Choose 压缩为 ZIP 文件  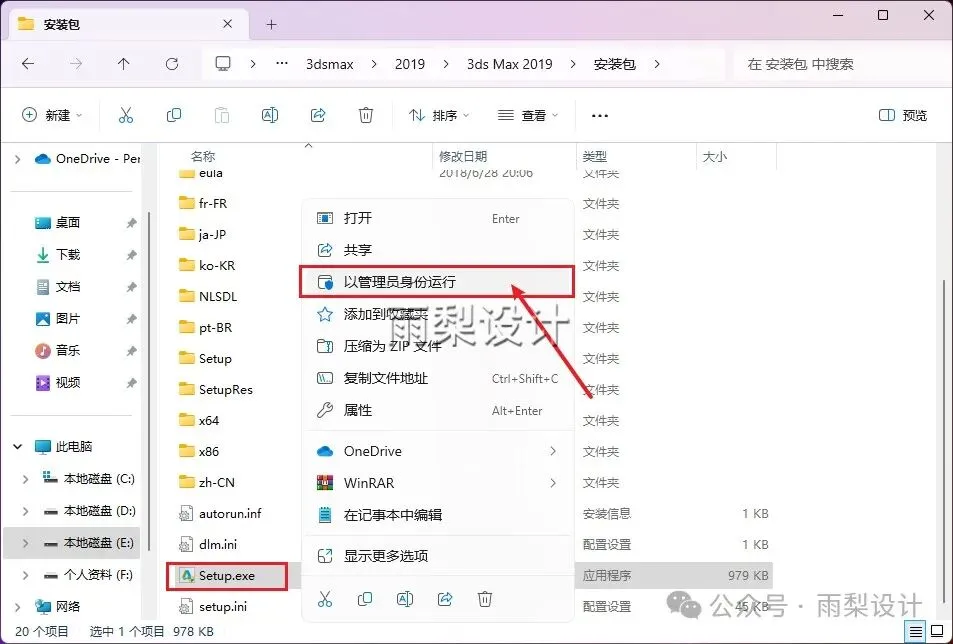[x=438, y=346]
